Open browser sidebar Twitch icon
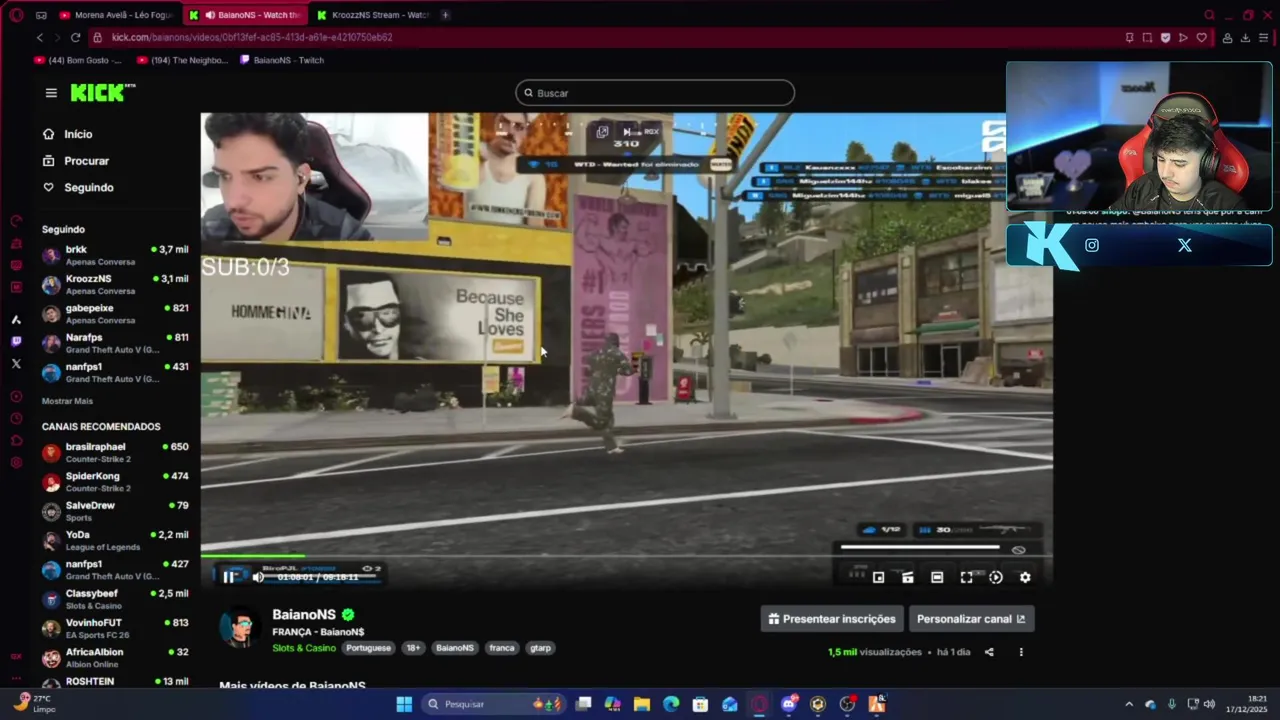The height and width of the screenshot is (720, 1280). click(x=16, y=342)
